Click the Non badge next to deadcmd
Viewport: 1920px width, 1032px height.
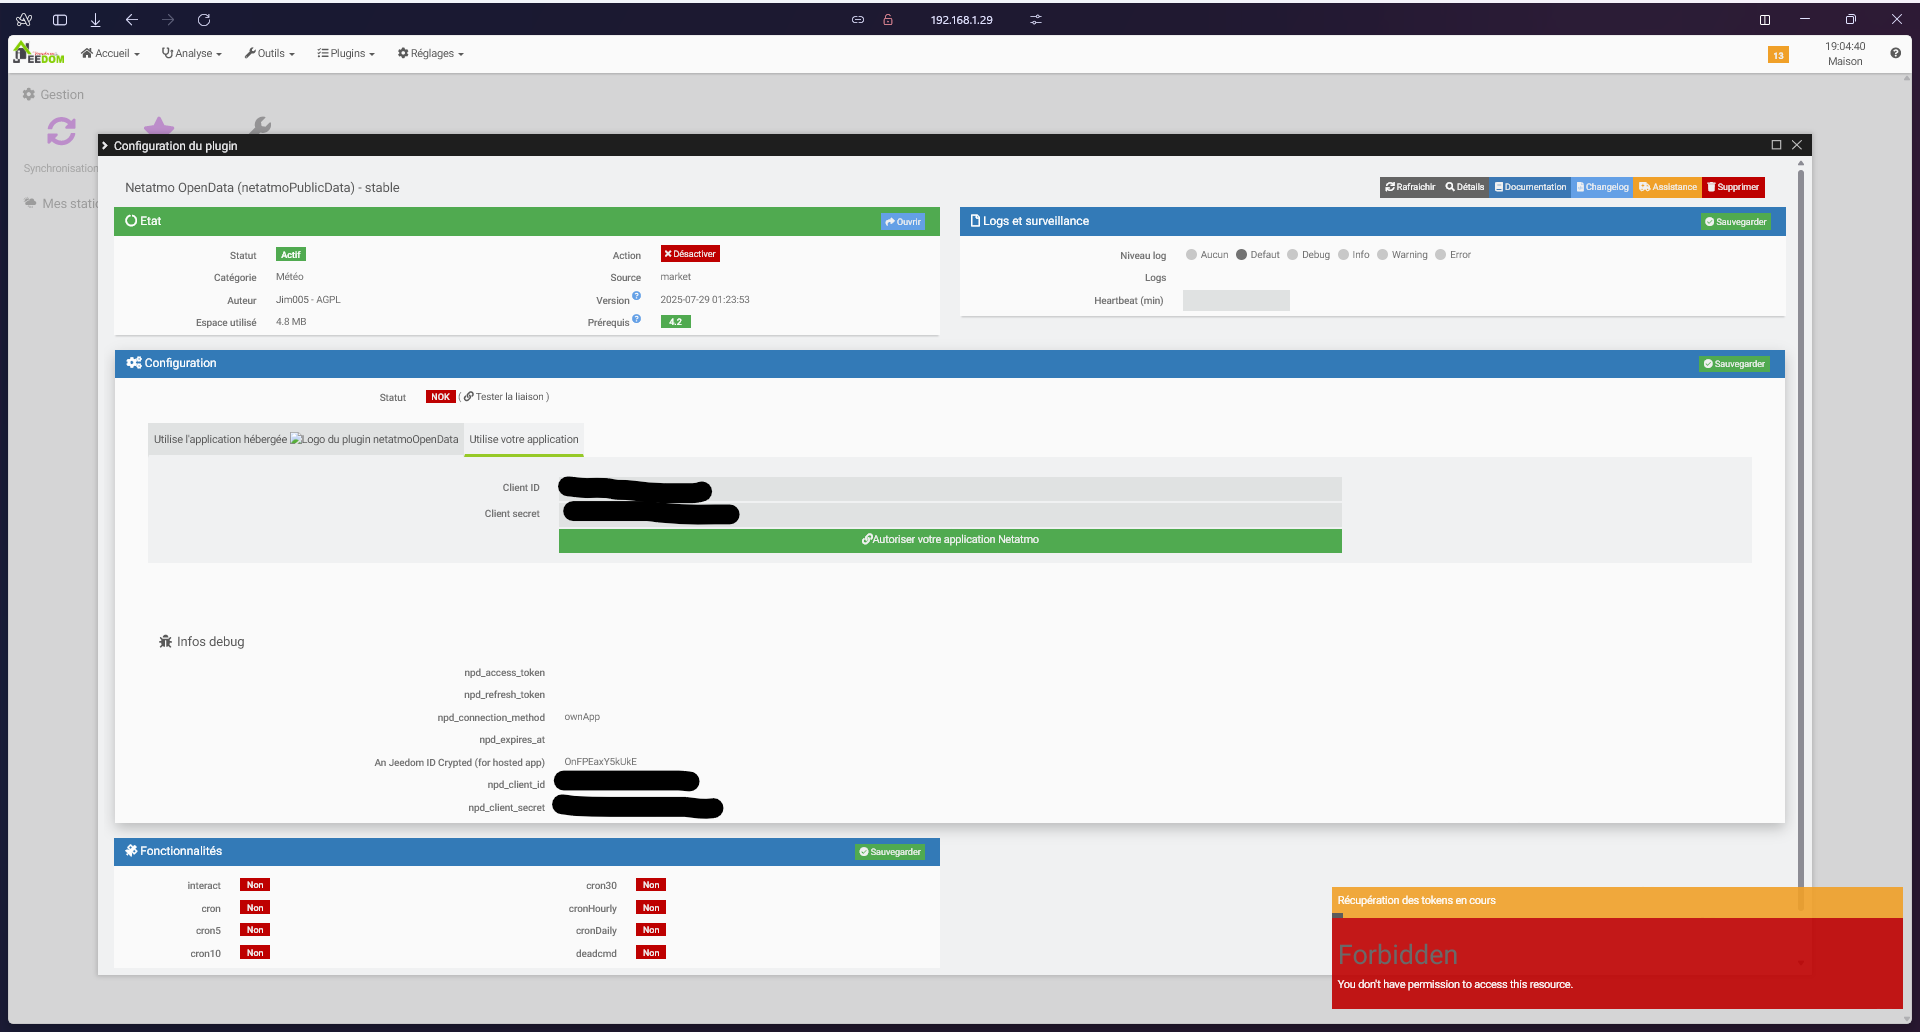pos(651,953)
